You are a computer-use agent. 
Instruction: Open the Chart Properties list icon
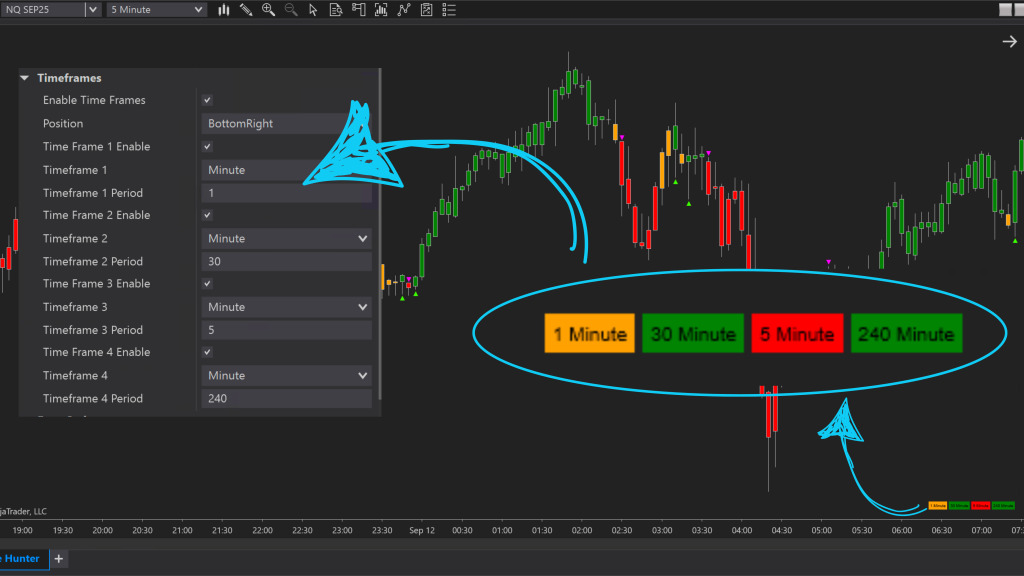447,10
